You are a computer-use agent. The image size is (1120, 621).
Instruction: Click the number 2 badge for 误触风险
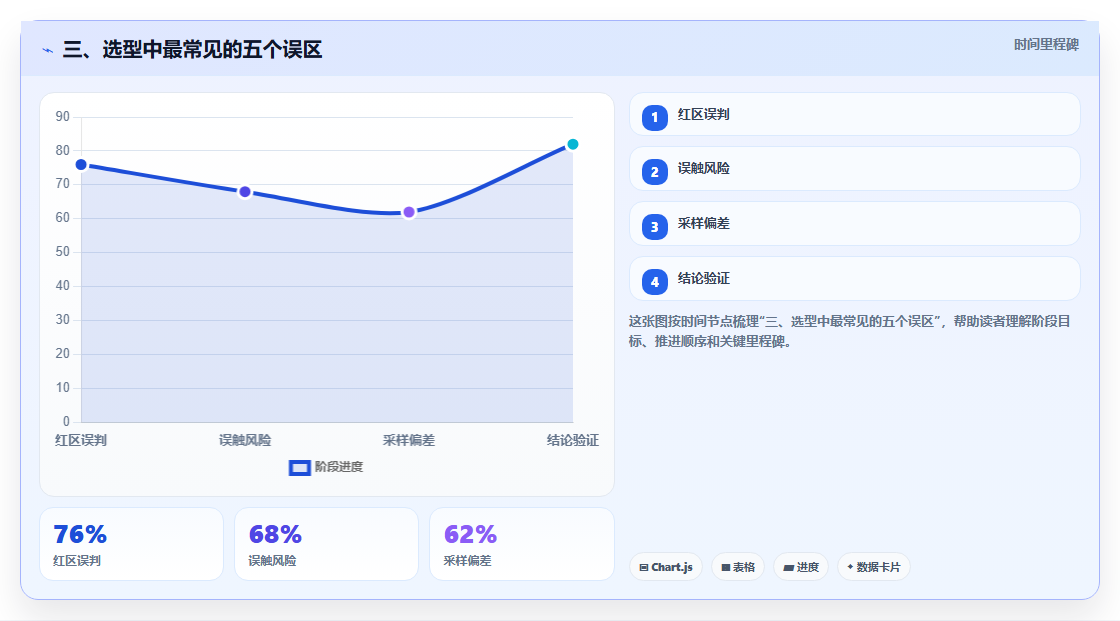click(654, 172)
